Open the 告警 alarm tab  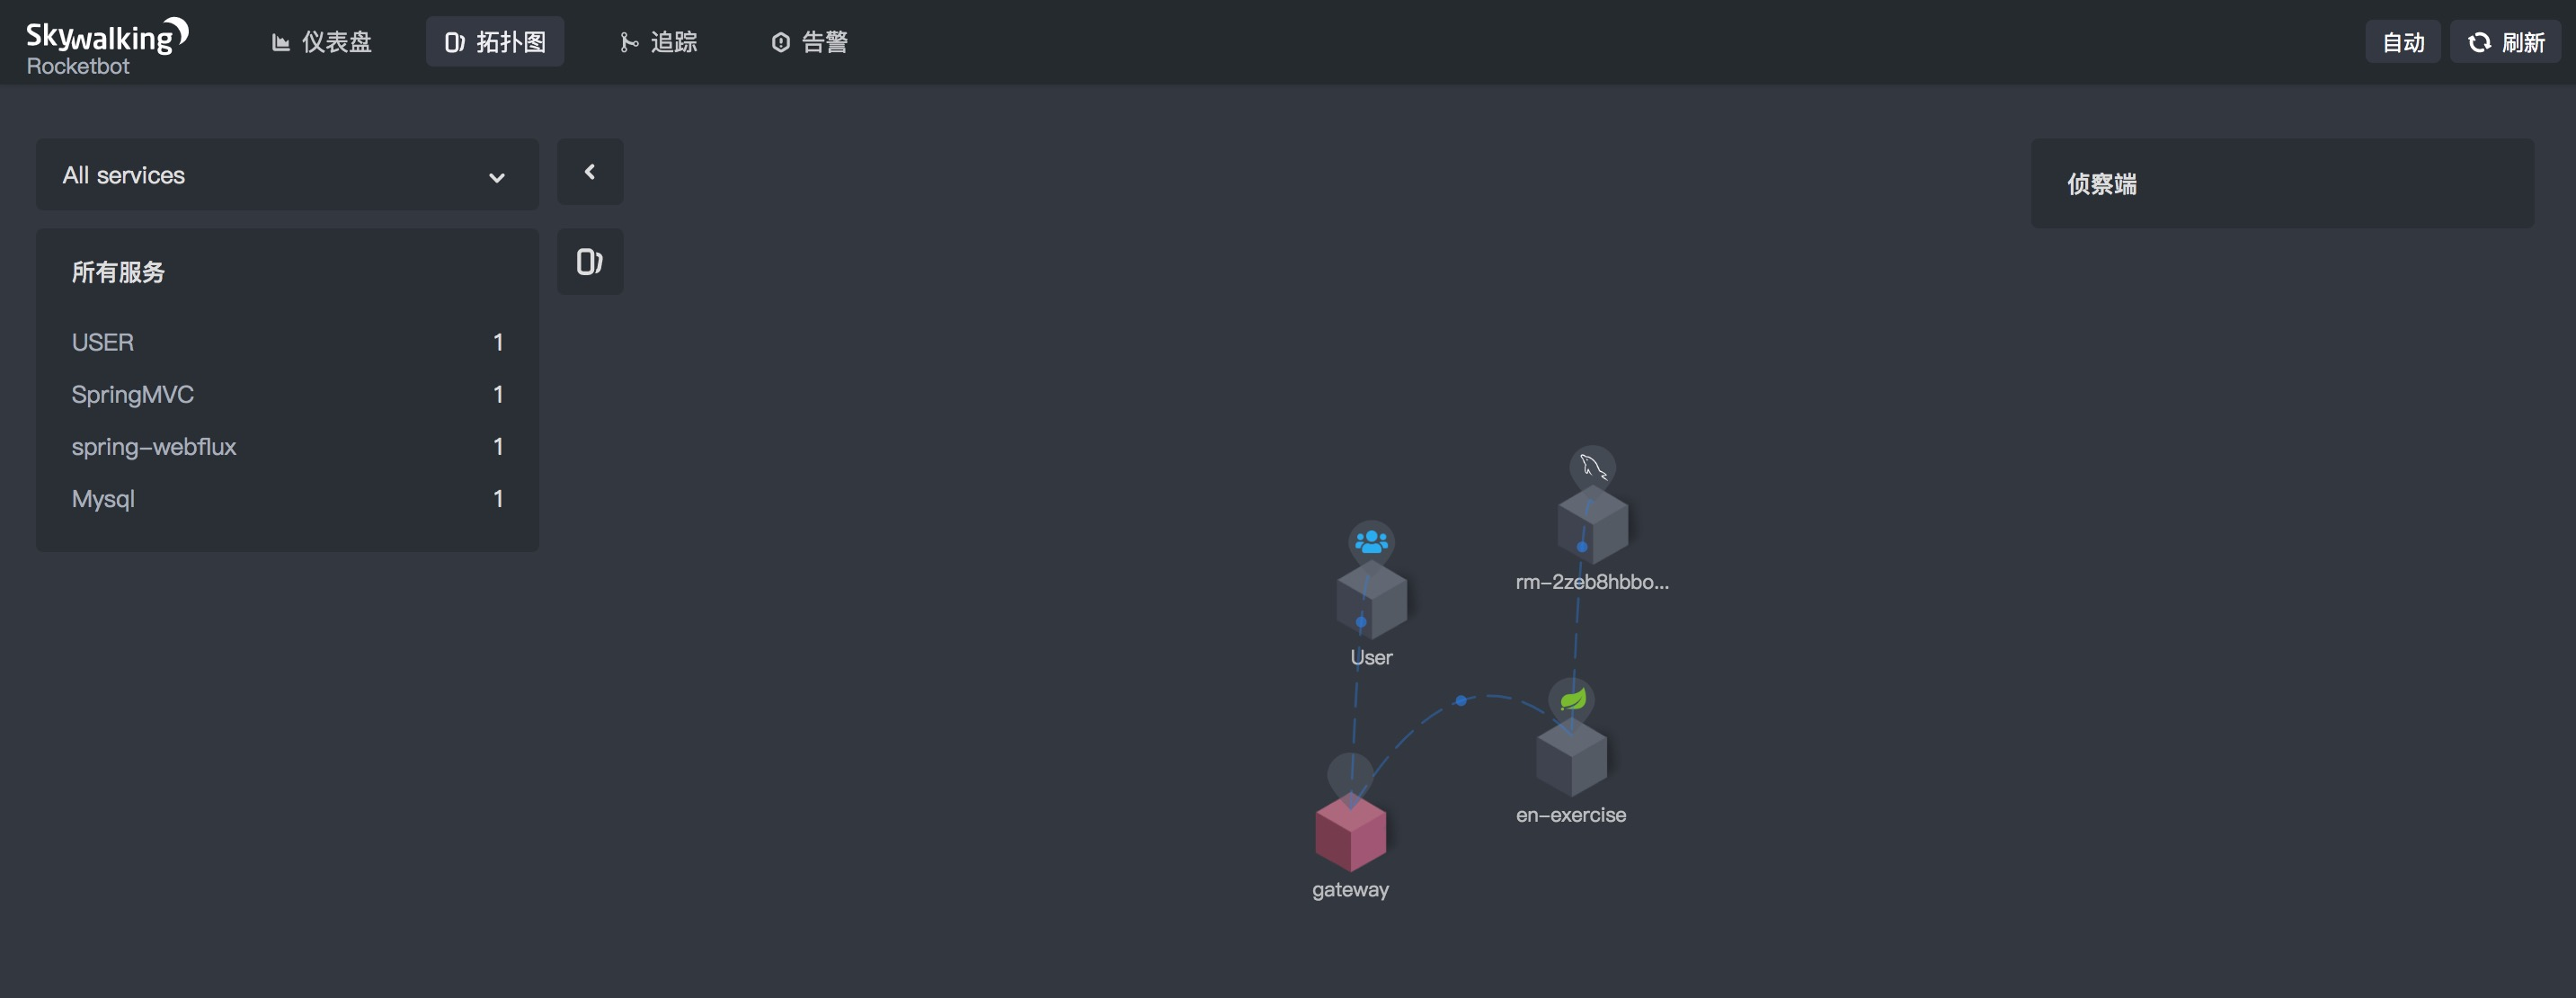pos(809,42)
